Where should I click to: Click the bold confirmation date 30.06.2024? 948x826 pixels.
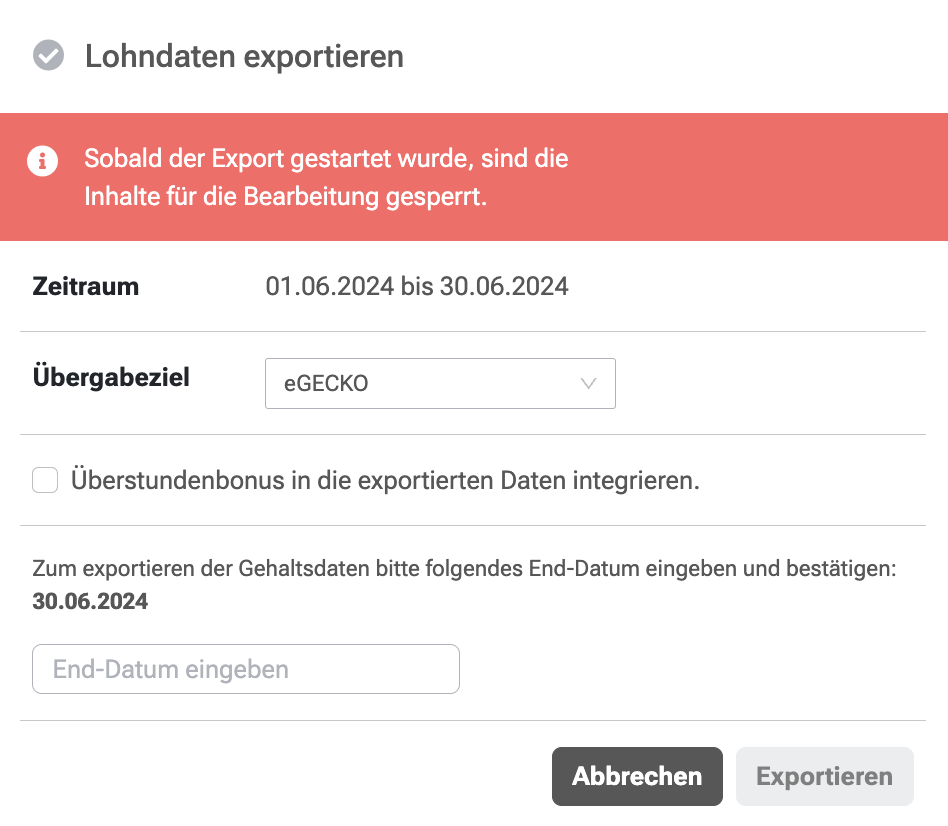pos(90,601)
